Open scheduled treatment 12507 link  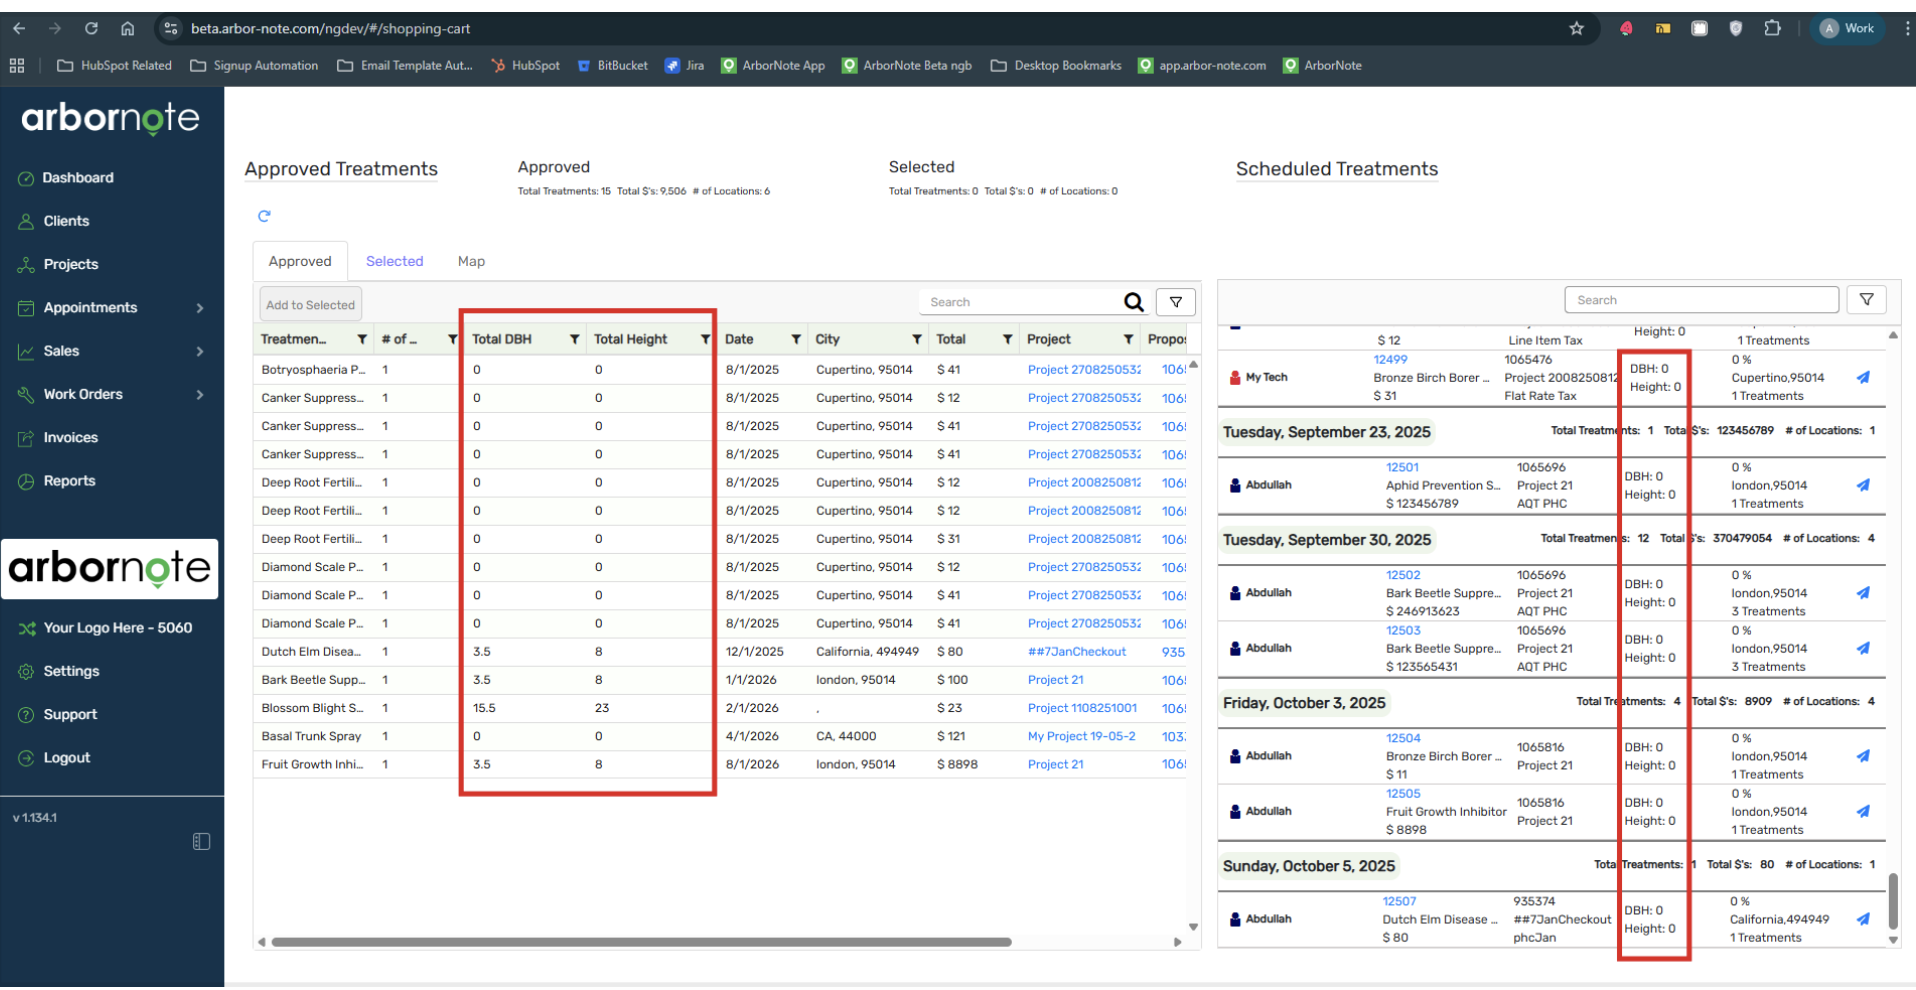click(x=1399, y=902)
